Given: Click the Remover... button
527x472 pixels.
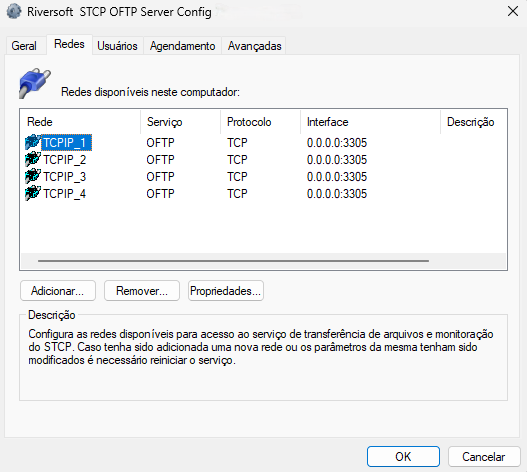Looking at the screenshot, I should click(142, 291).
